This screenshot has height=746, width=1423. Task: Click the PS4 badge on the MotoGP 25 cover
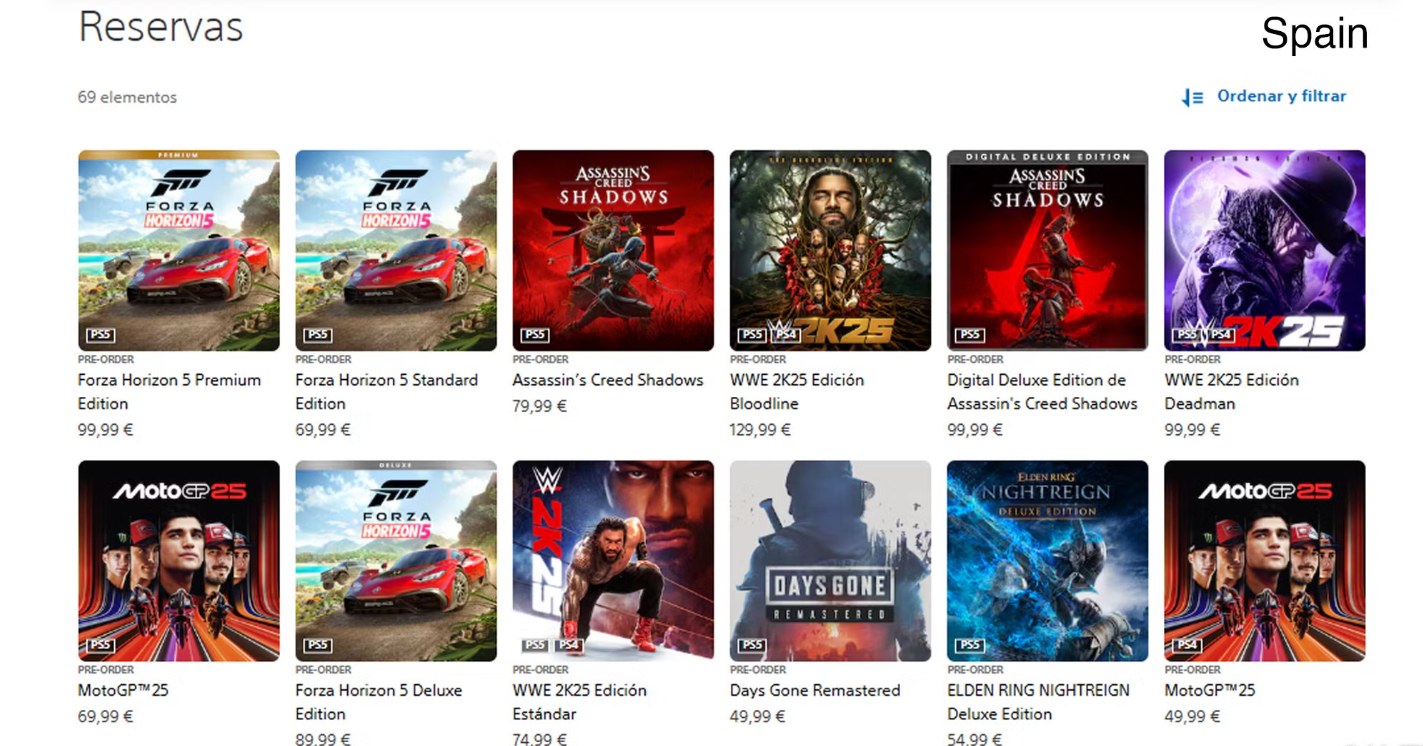[x=1187, y=645]
